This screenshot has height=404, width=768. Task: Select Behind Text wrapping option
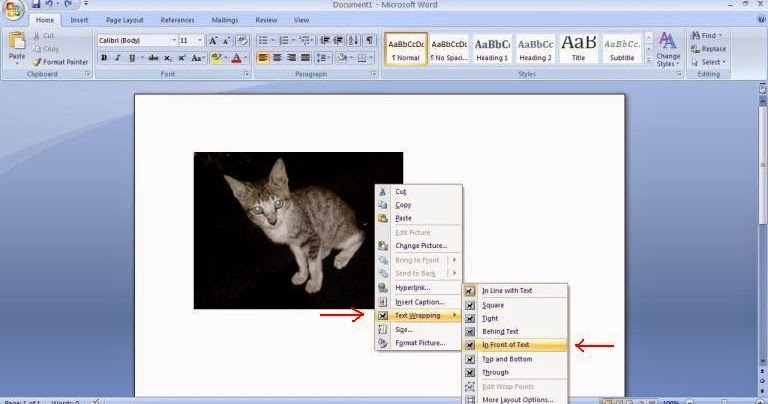[515, 332]
